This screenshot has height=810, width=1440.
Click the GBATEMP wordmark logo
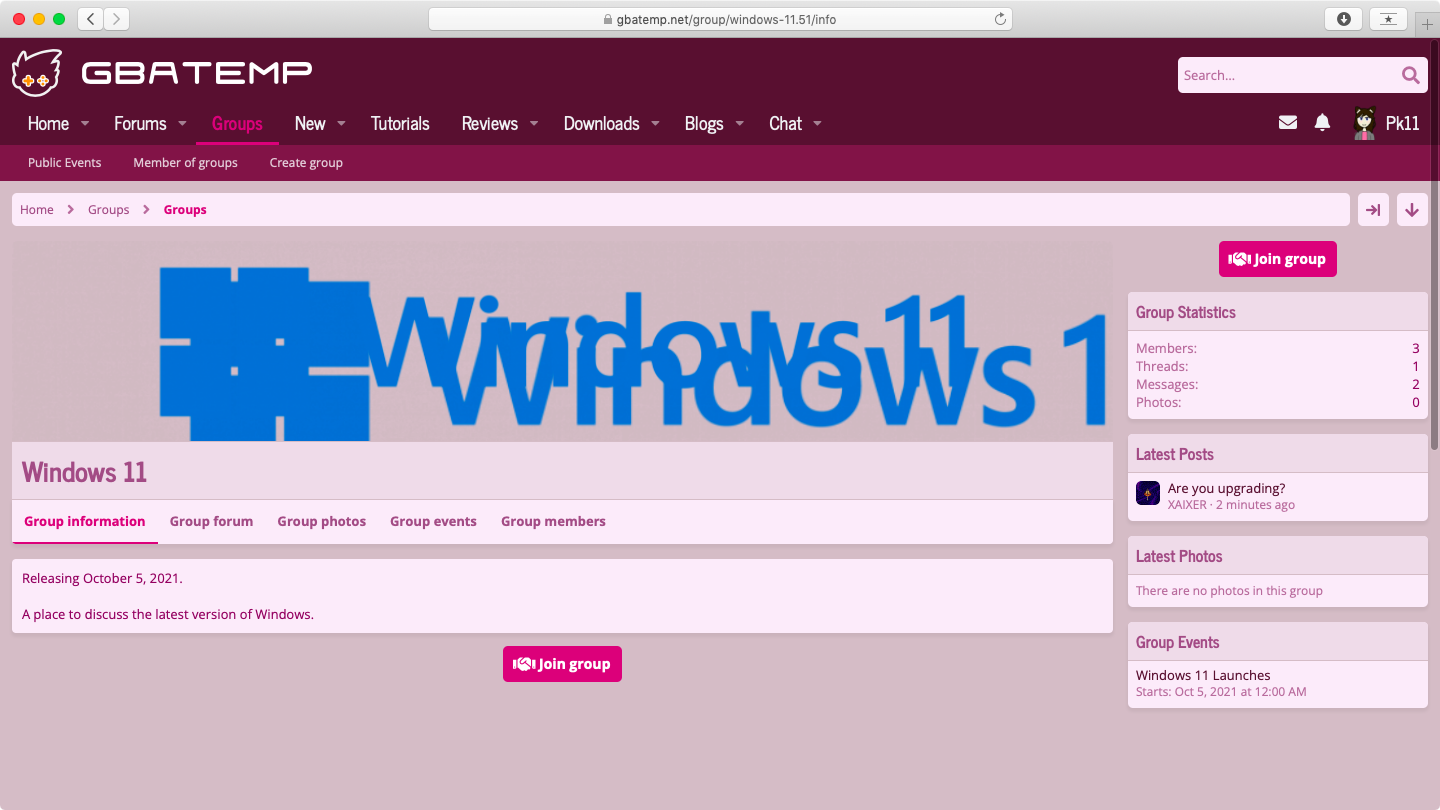197,73
